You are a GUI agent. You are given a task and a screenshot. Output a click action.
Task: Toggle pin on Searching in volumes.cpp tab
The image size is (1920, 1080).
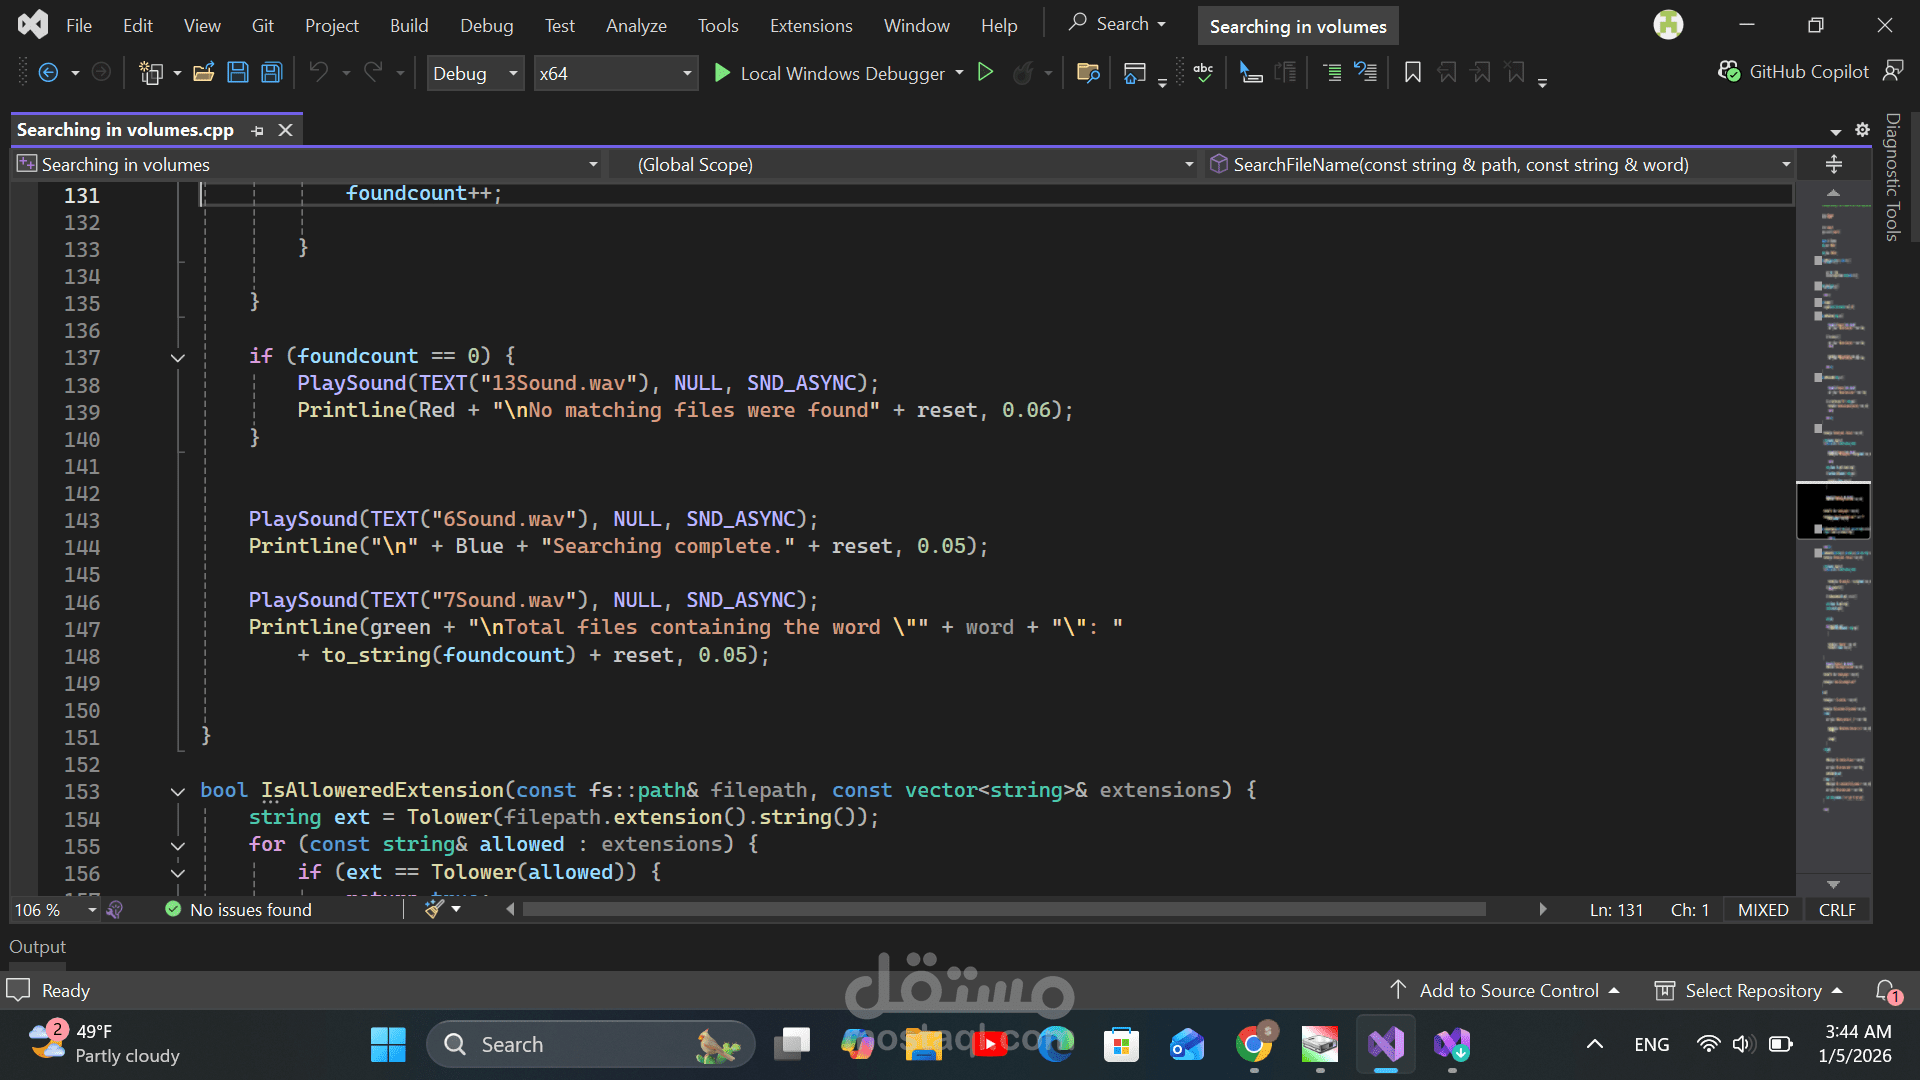click(258, 131)
